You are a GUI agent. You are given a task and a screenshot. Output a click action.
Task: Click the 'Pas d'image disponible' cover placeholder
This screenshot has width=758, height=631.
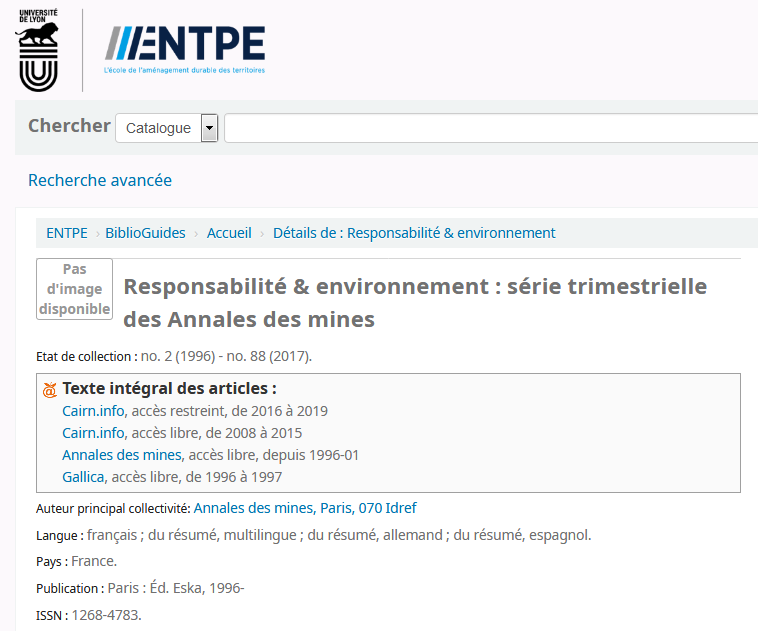(74, 289)
